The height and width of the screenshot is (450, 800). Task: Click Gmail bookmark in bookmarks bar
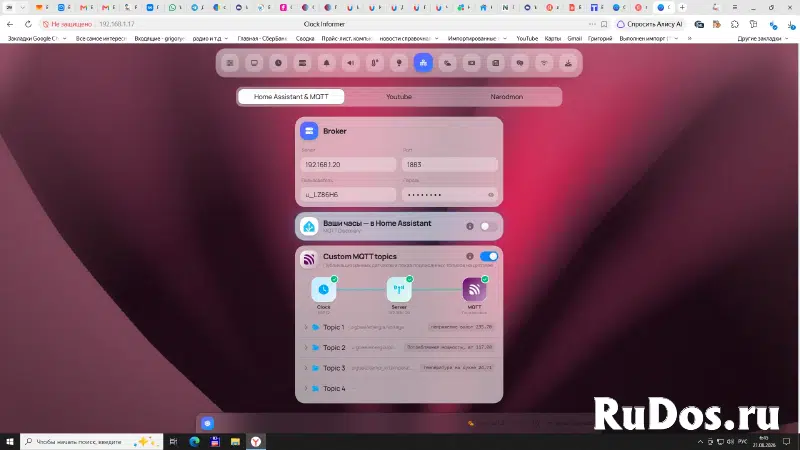pyautogui.click(x=574, y=38)
